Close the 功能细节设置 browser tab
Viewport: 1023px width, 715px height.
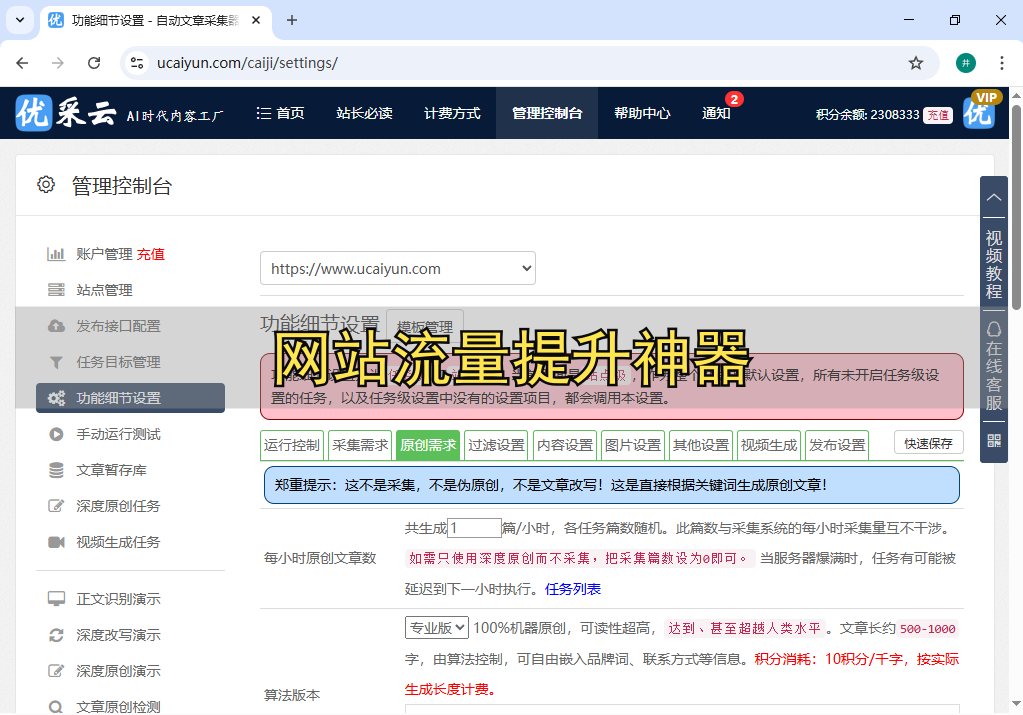256,20
